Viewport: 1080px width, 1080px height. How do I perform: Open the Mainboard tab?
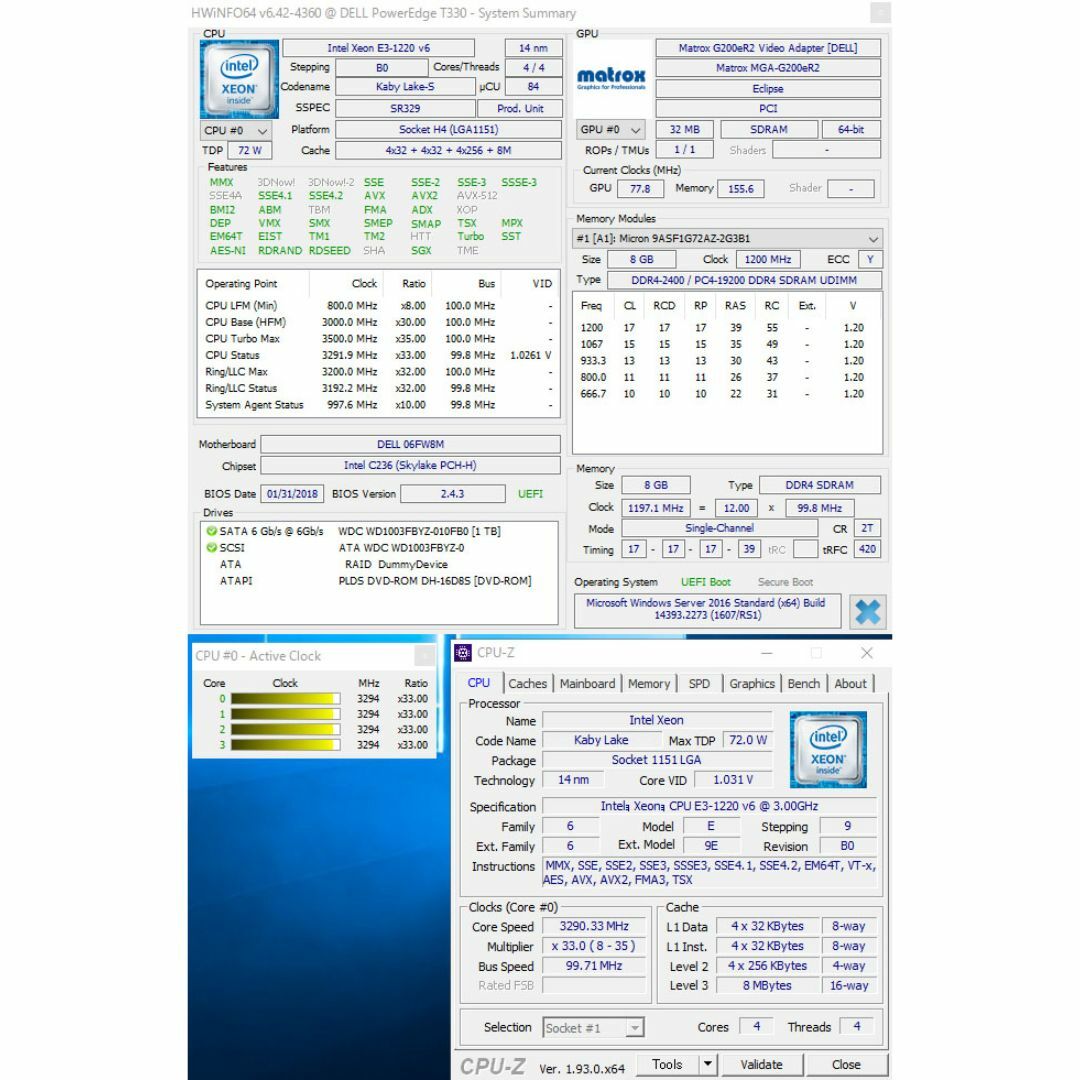pyautogui.click(x=587, y=683)
